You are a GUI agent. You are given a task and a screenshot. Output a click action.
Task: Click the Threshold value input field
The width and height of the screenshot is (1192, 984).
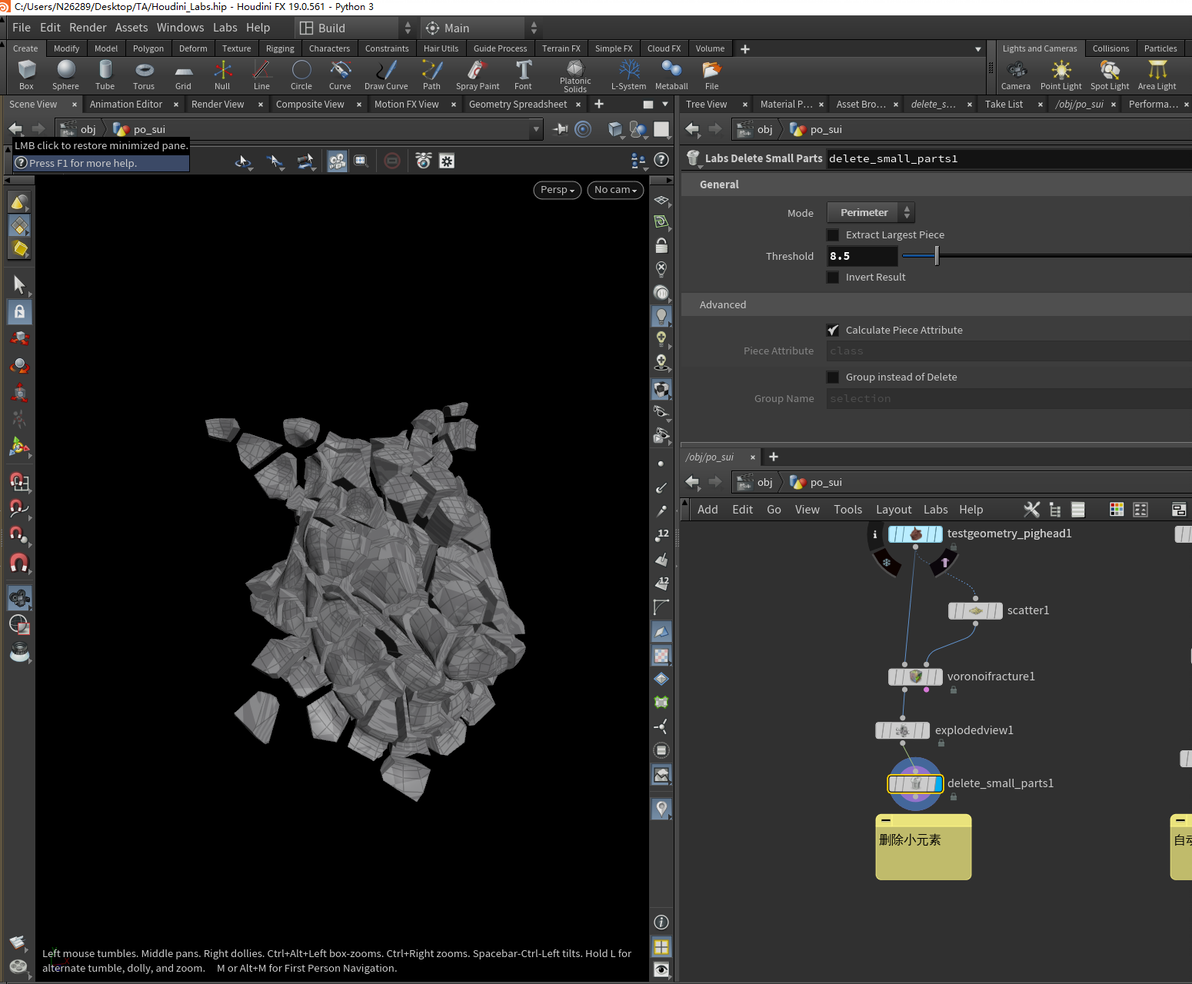tap(860, 256)
